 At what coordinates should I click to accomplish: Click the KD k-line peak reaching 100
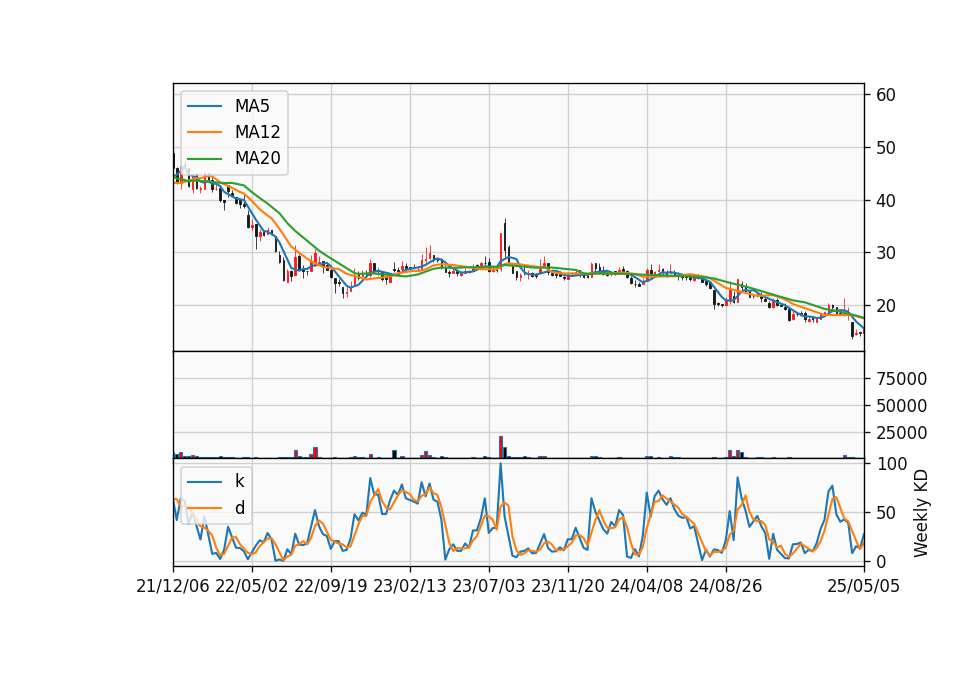click(501, 465)
